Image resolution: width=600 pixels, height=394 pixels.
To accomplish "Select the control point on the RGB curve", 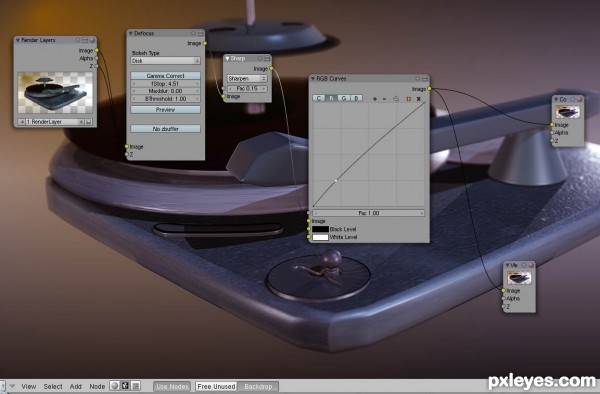I will pos(336,181).
